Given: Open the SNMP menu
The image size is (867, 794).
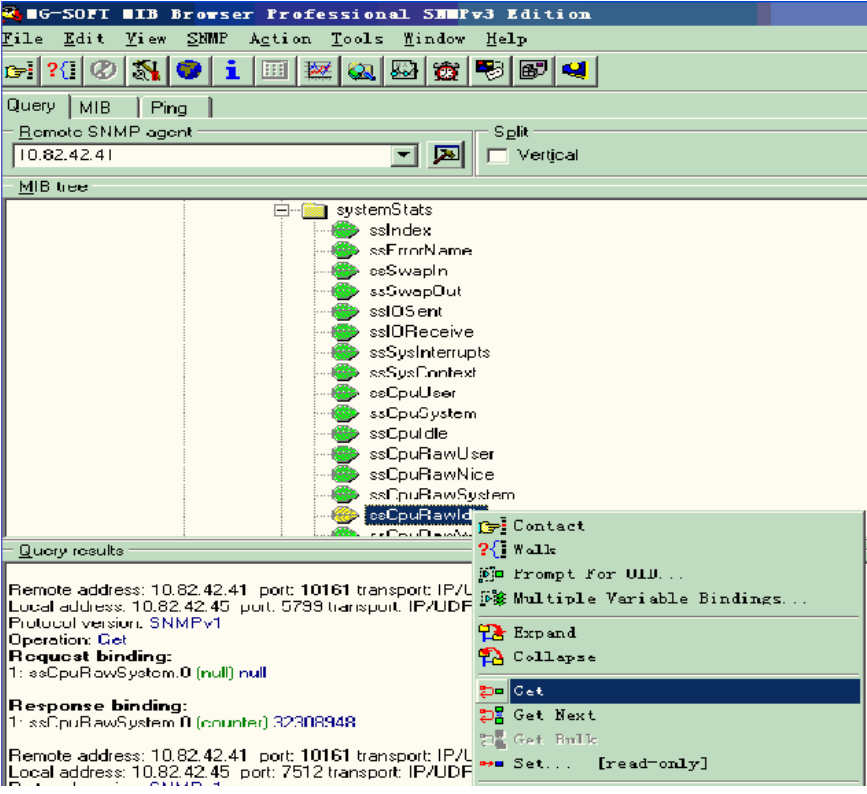Looking at the screenshot, I should pos(205,39).
